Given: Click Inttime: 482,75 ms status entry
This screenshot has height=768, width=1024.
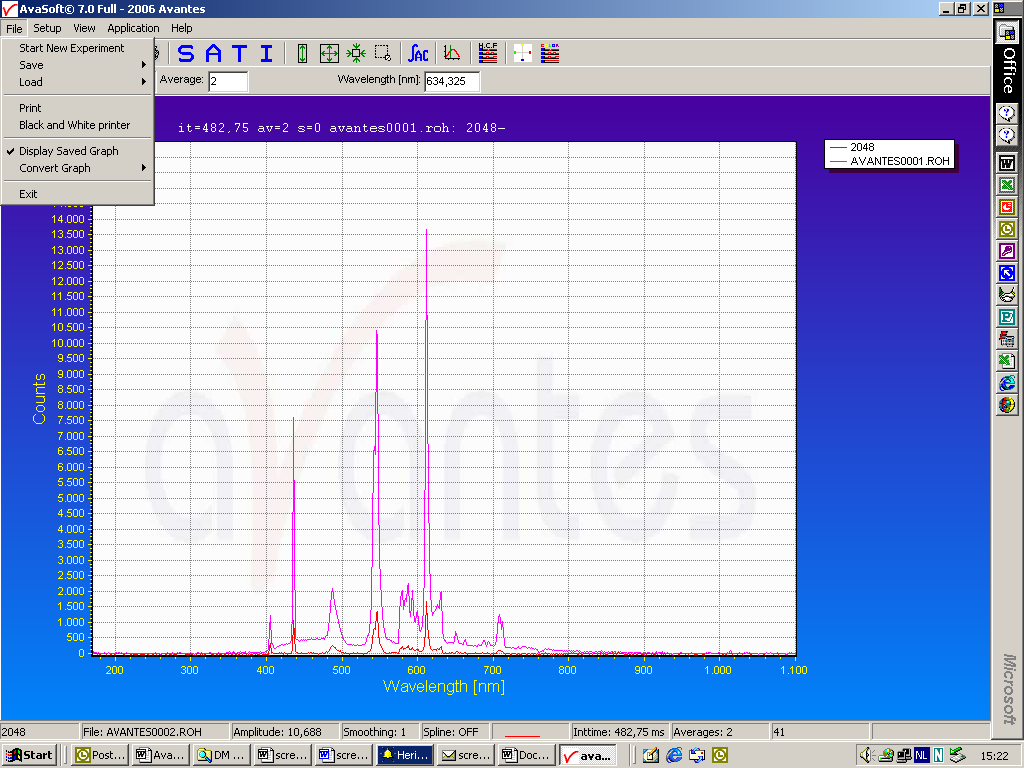Looking at the screenshot, I should [x=619, y=732].
